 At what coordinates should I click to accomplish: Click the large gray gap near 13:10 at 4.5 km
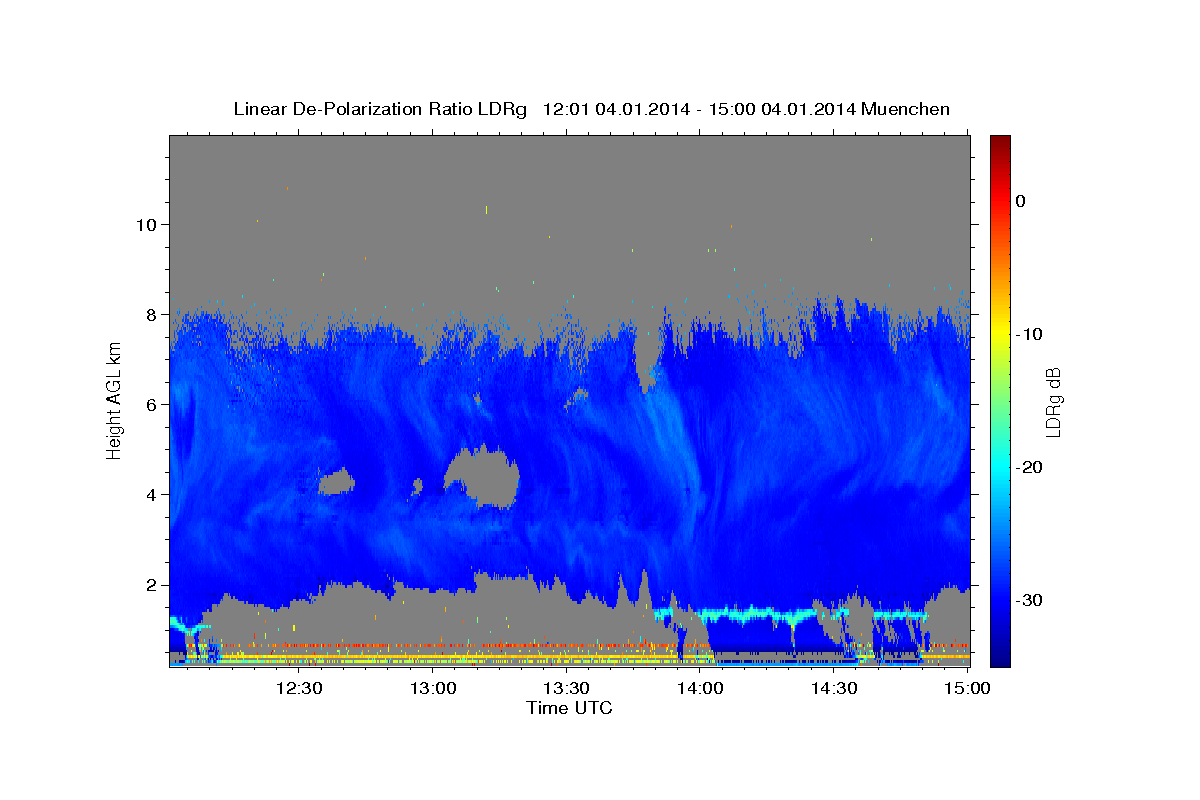(x=482, y=477)
